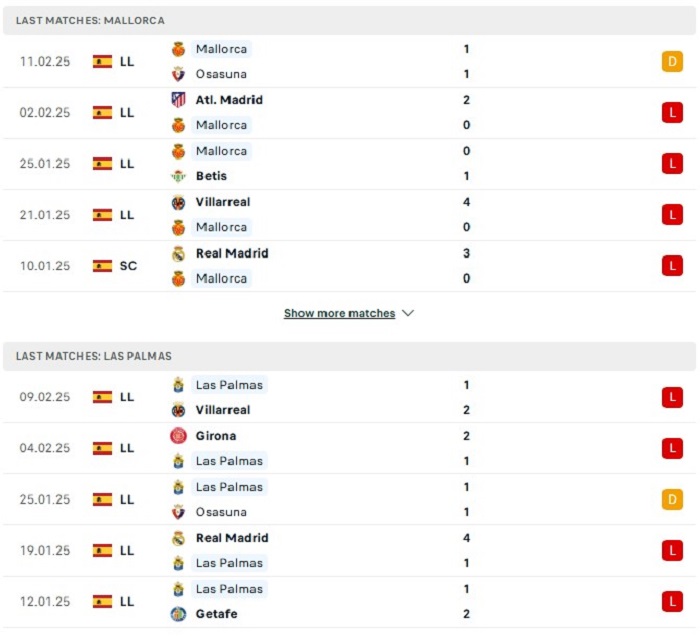Click the loss badge for the 02.02.25 match
This screenshot has width=700, height=636.
(672, 113)
